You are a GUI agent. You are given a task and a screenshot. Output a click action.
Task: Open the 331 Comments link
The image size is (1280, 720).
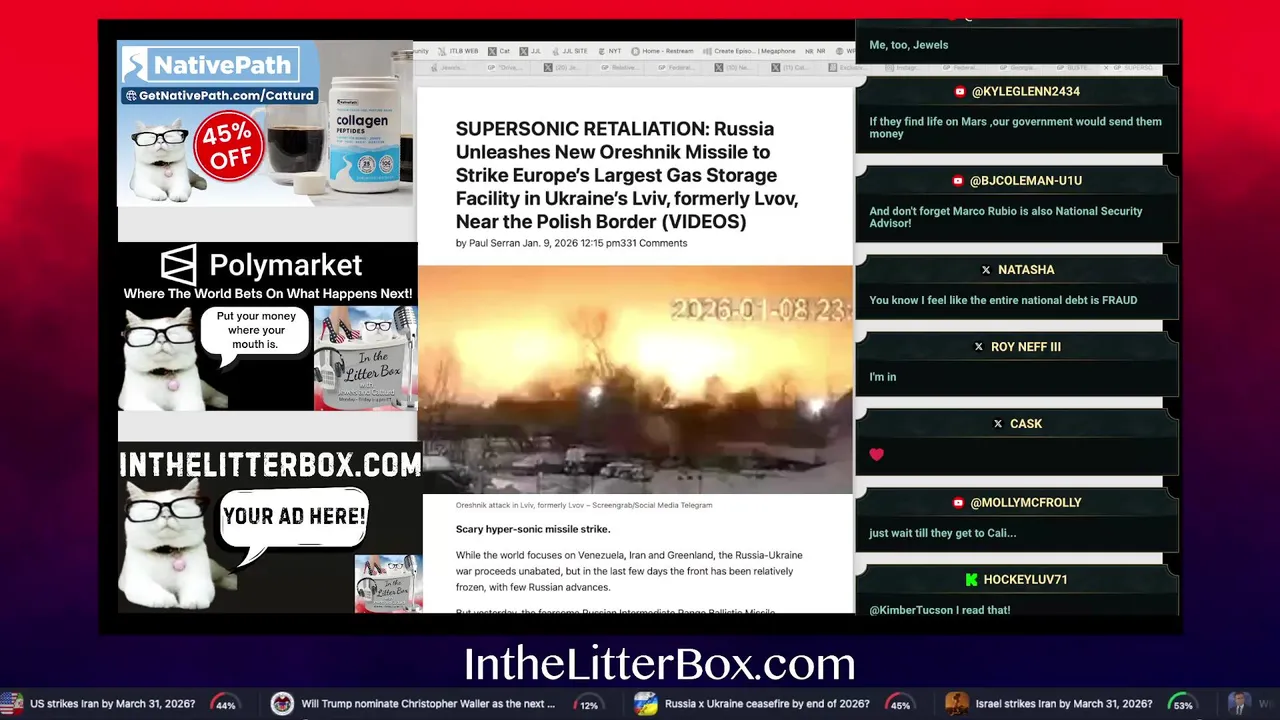[x=653, y=243]
